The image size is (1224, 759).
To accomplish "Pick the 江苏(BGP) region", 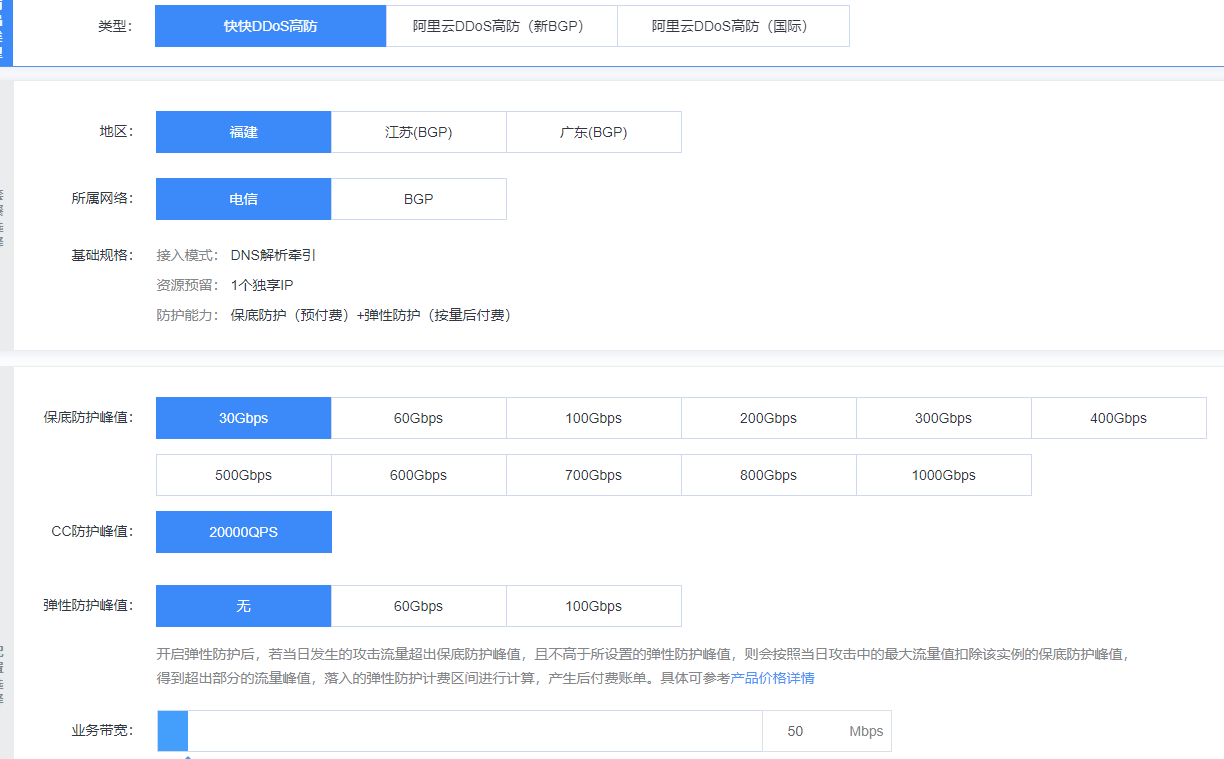I will coord(419,132).
